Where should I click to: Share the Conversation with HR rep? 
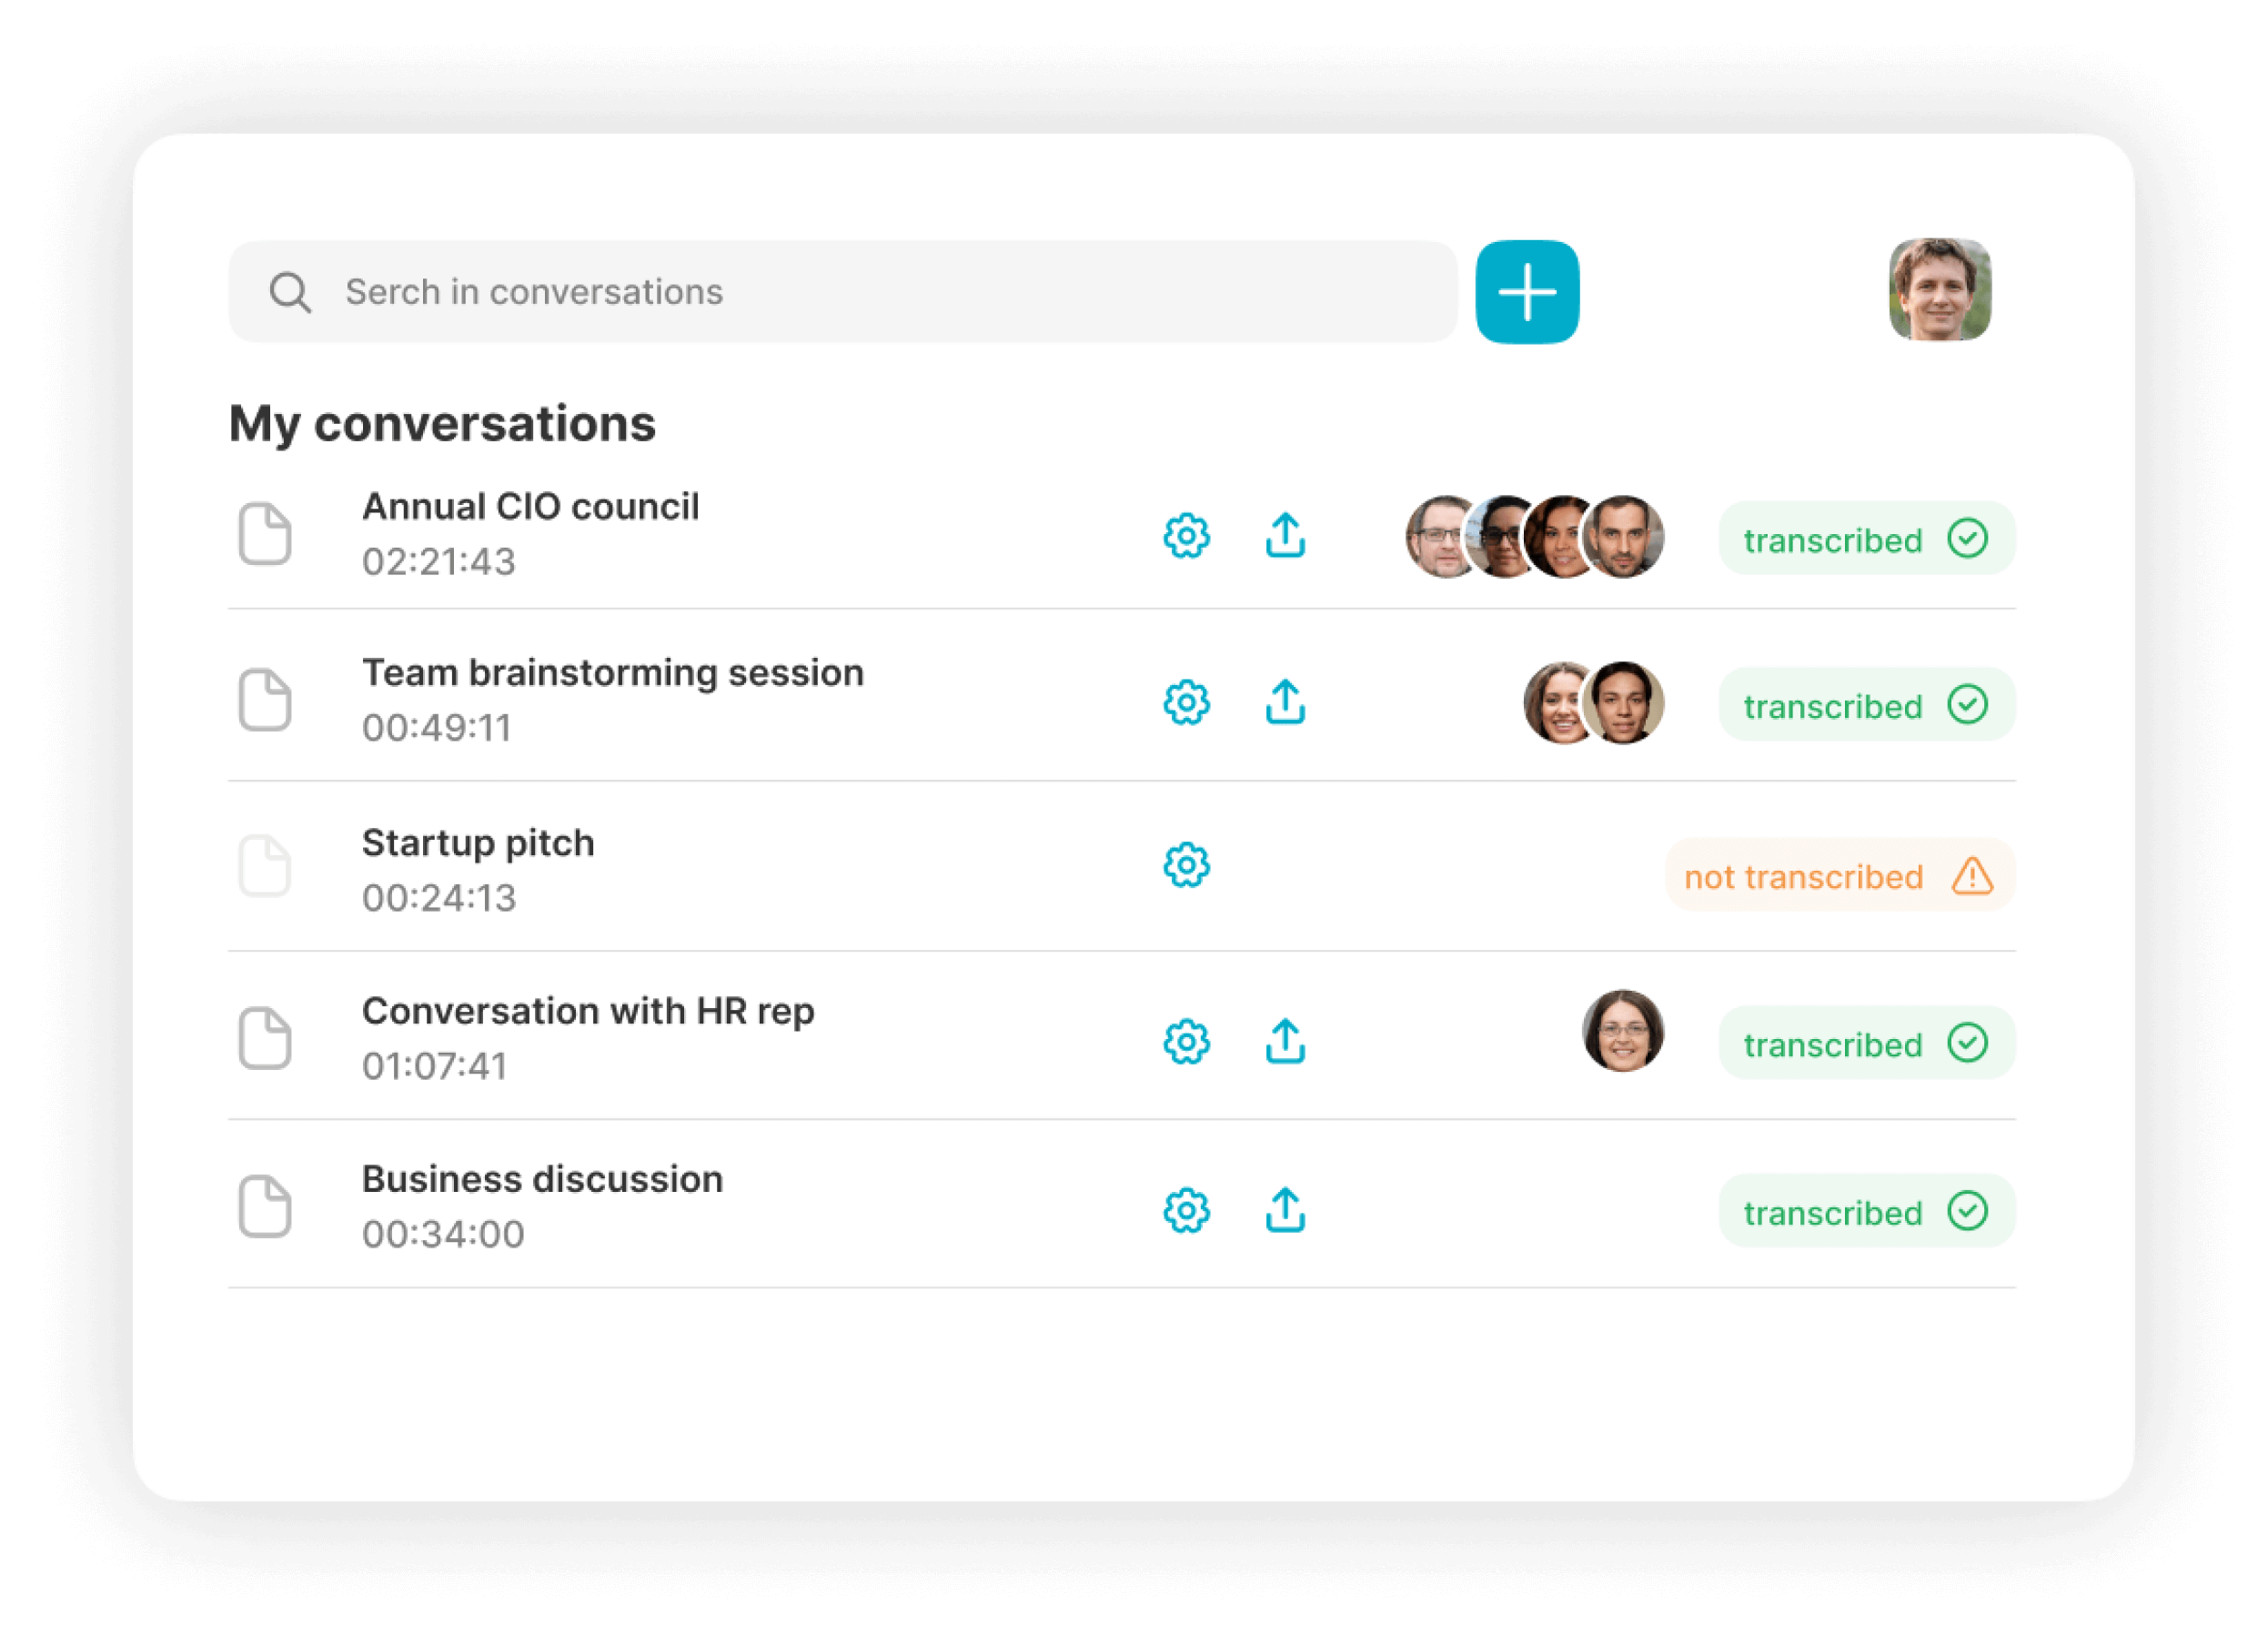[x=1285, y=1042]
